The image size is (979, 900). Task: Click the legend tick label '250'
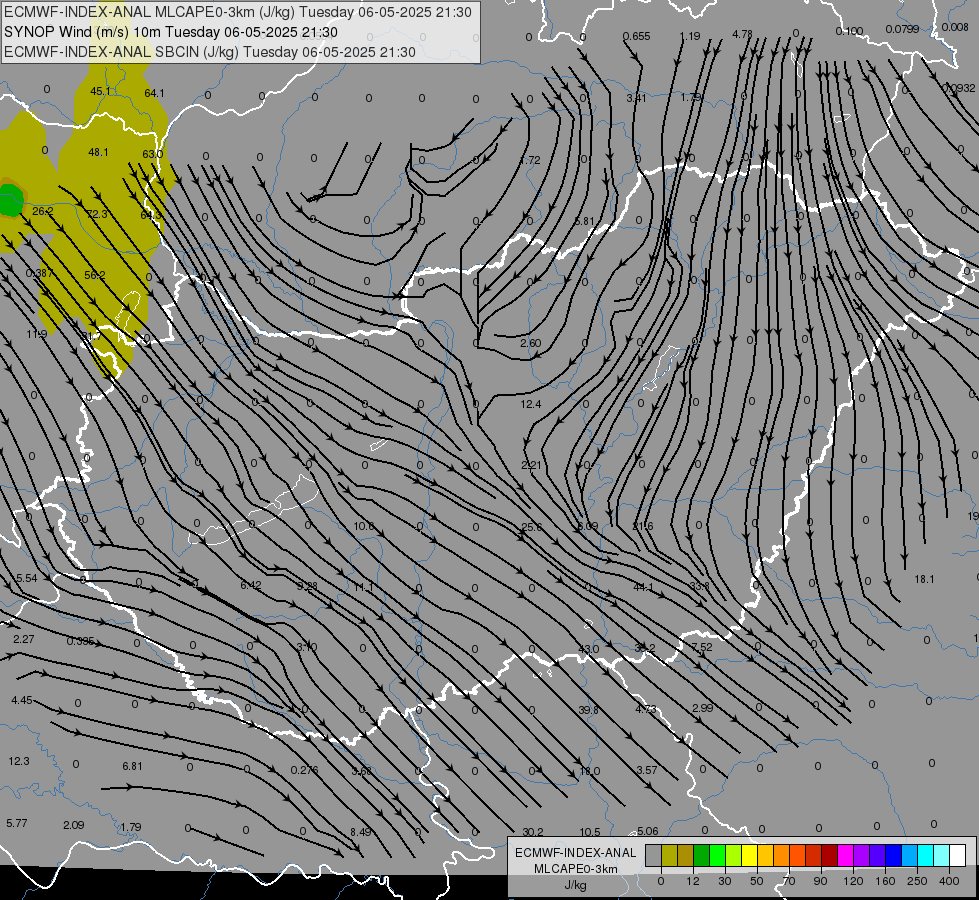pos(917,881)
